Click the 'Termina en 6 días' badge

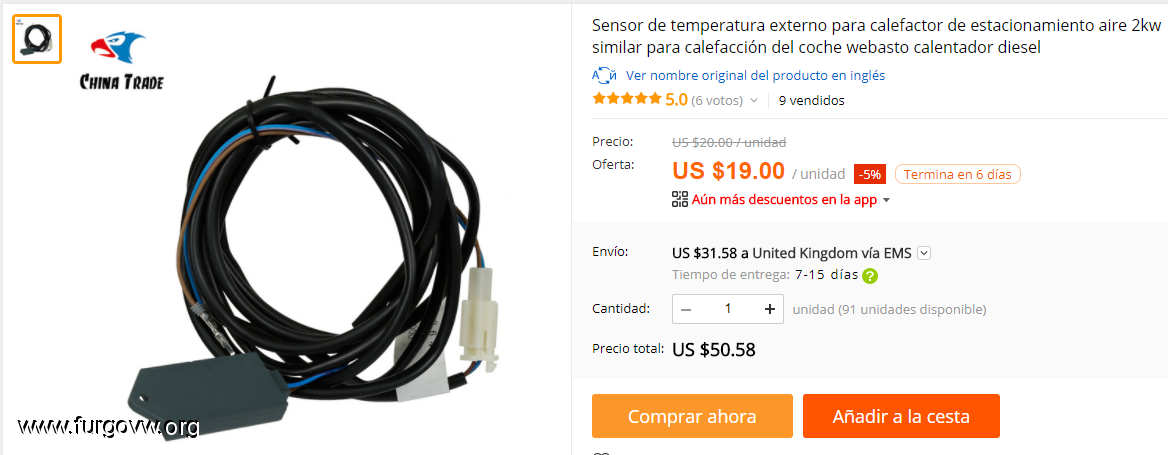point(957,174)
